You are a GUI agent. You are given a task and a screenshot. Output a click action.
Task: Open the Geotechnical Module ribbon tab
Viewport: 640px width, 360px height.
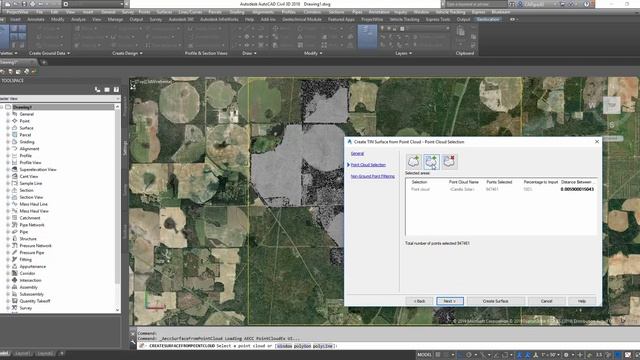click(302, 19)
